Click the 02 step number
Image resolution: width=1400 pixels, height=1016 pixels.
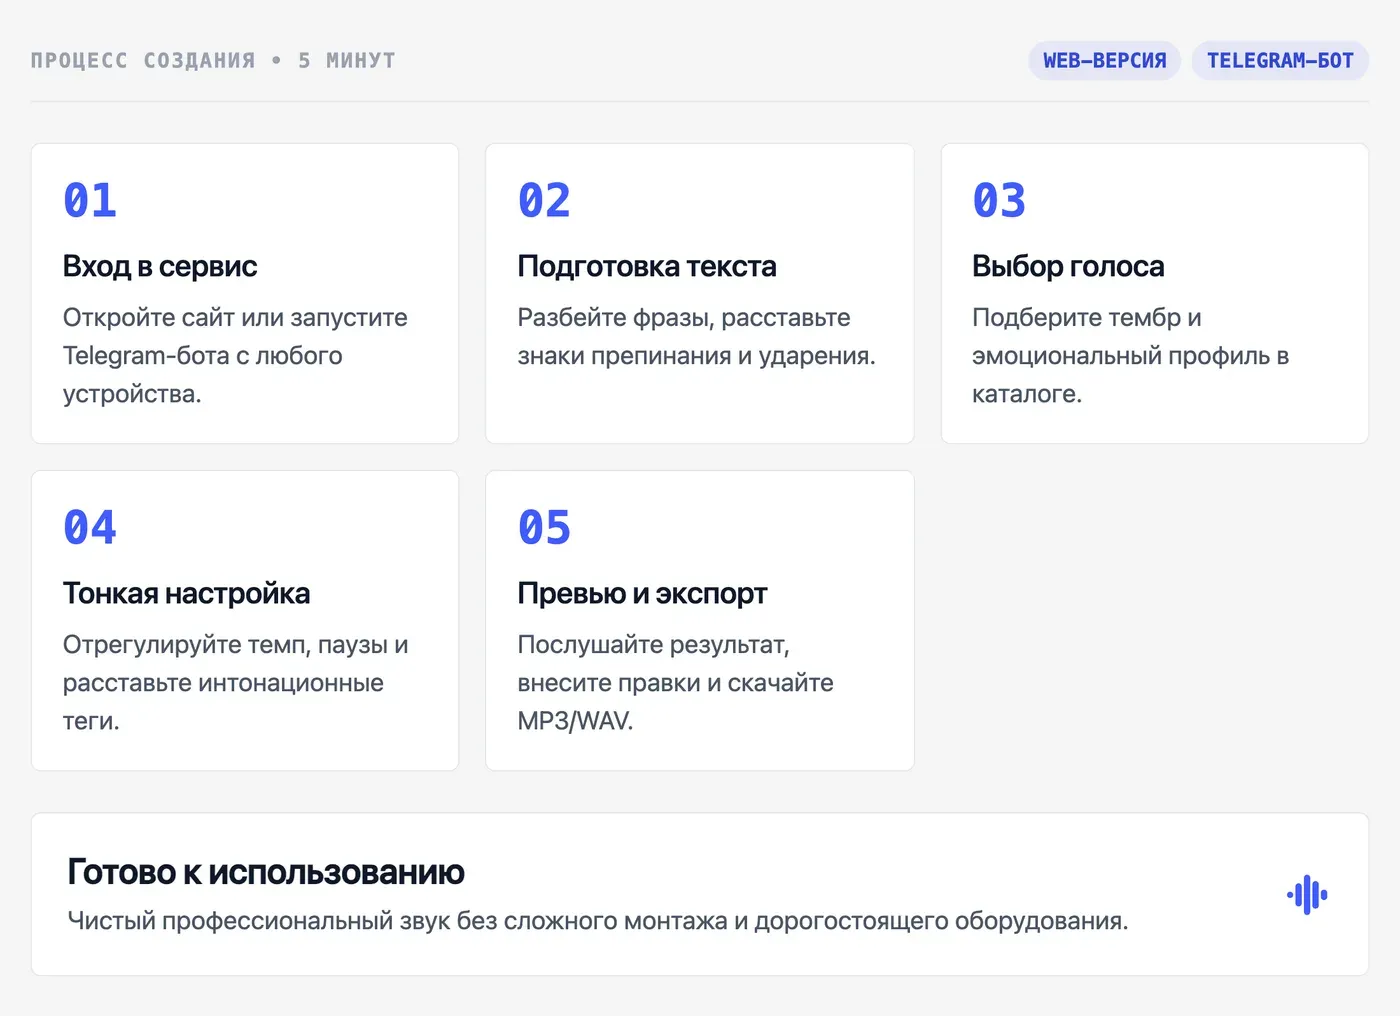(x=544, y=200)
